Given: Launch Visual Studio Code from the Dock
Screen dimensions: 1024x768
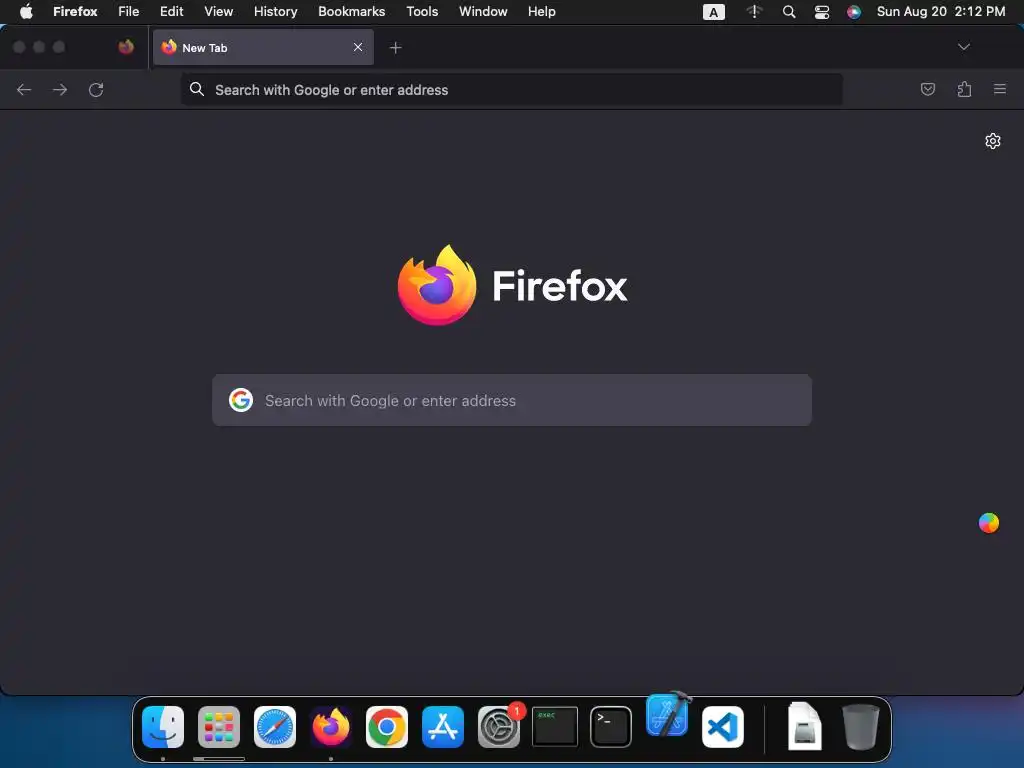Looking at the screenshot, I should pyautogui.click(x=723, y=727).
